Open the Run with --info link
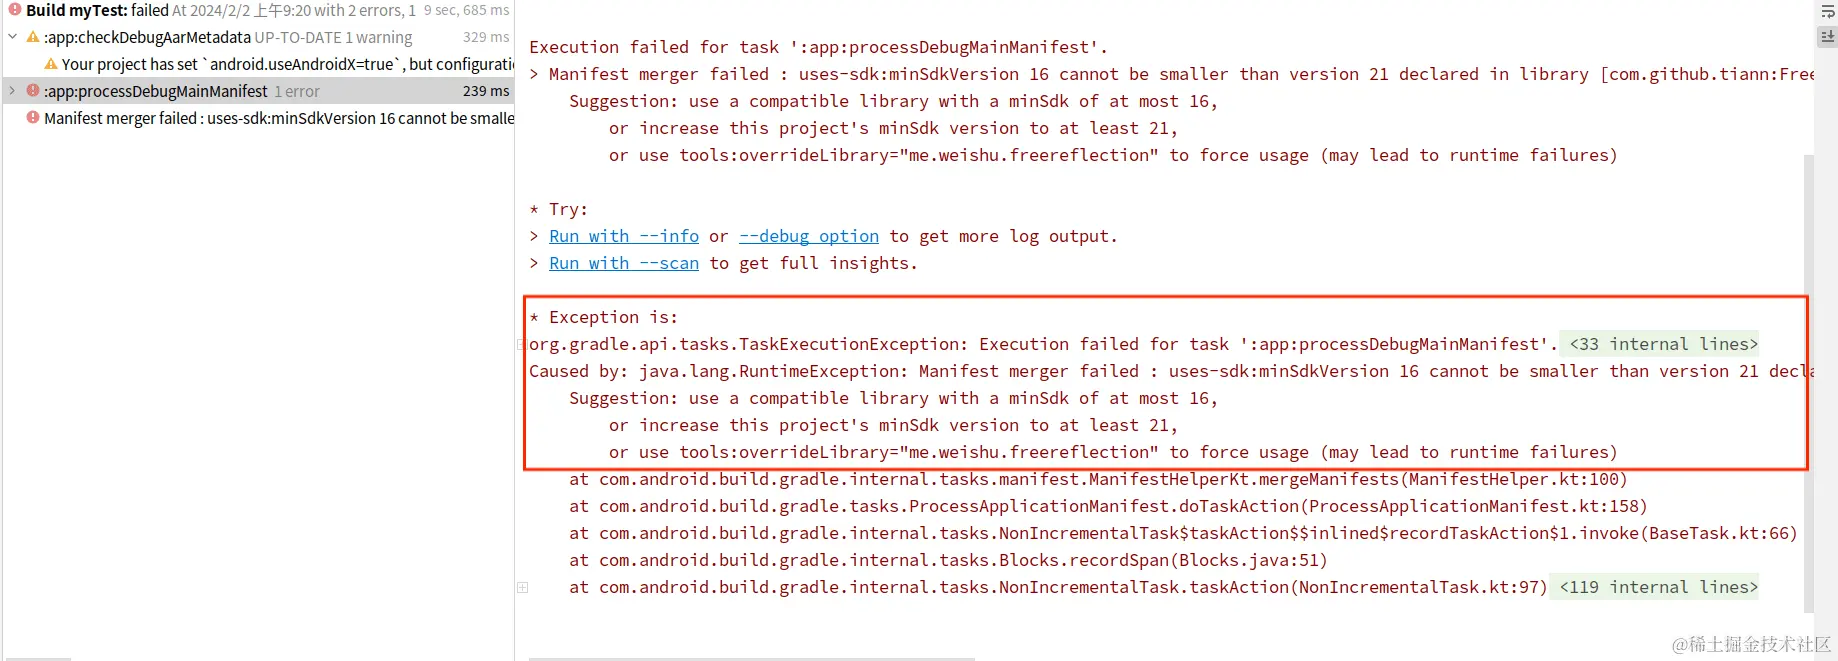 tap(624, 236)
